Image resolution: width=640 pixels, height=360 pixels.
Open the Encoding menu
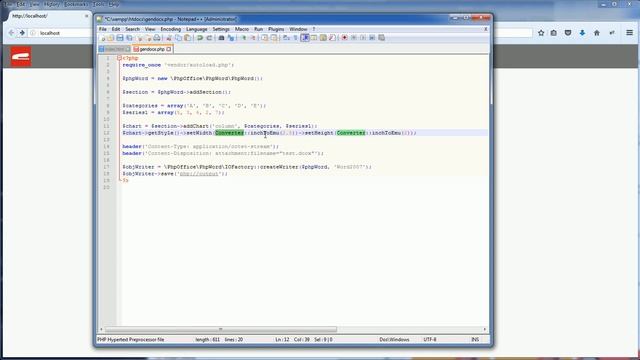tap(171, 29)
